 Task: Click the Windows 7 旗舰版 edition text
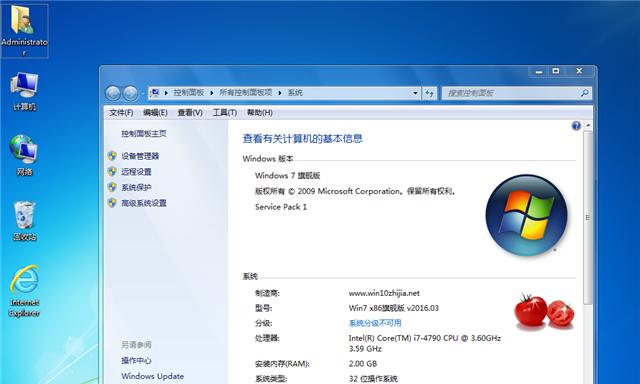[x=287, y=175]
